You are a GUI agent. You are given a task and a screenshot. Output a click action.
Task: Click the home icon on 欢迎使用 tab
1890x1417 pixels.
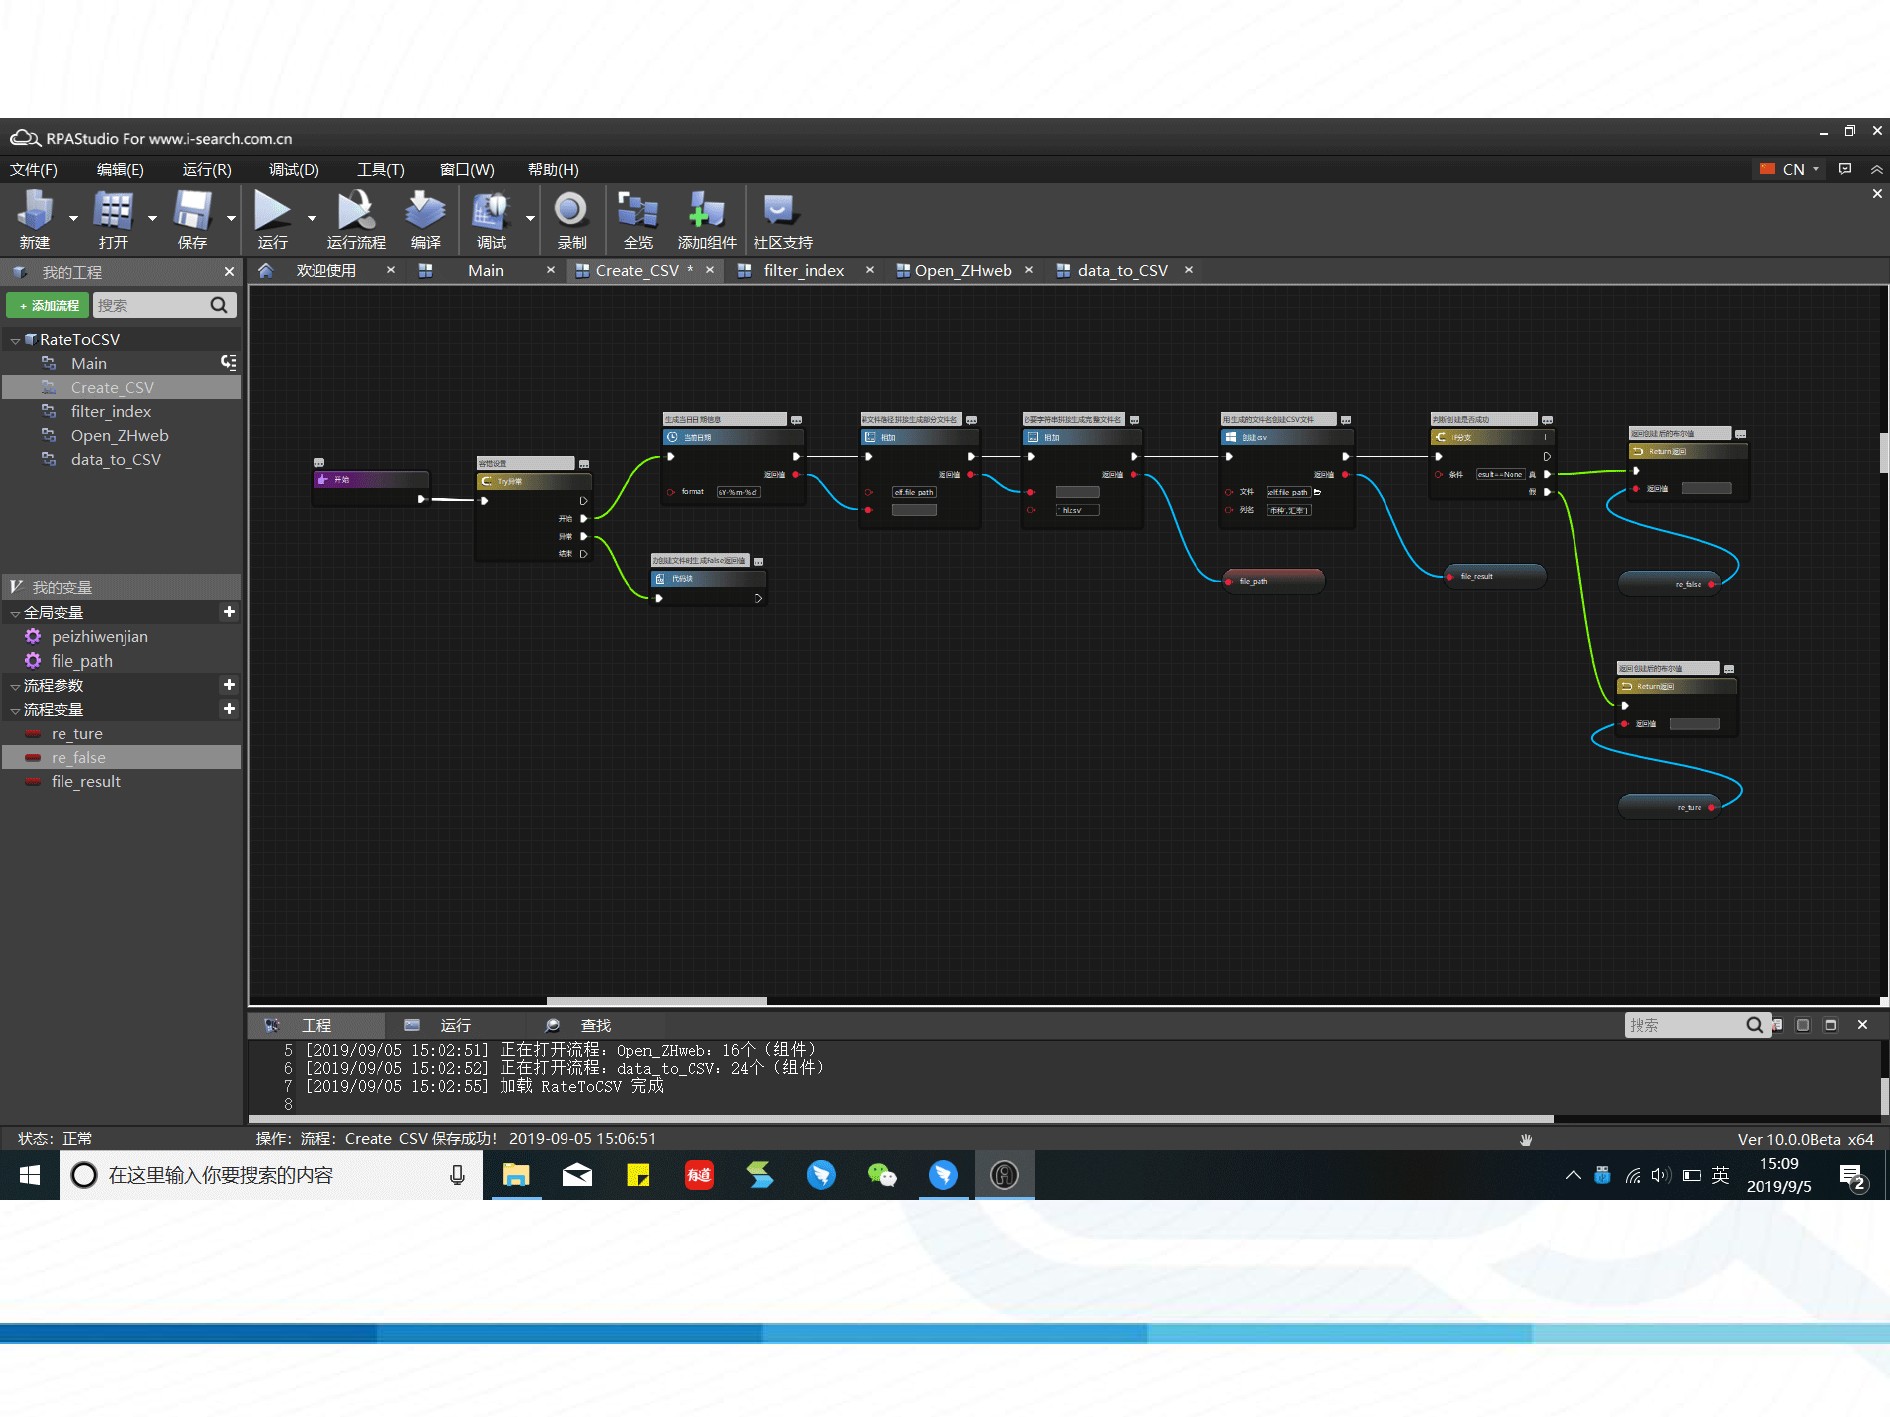click(x=265, y=270)
